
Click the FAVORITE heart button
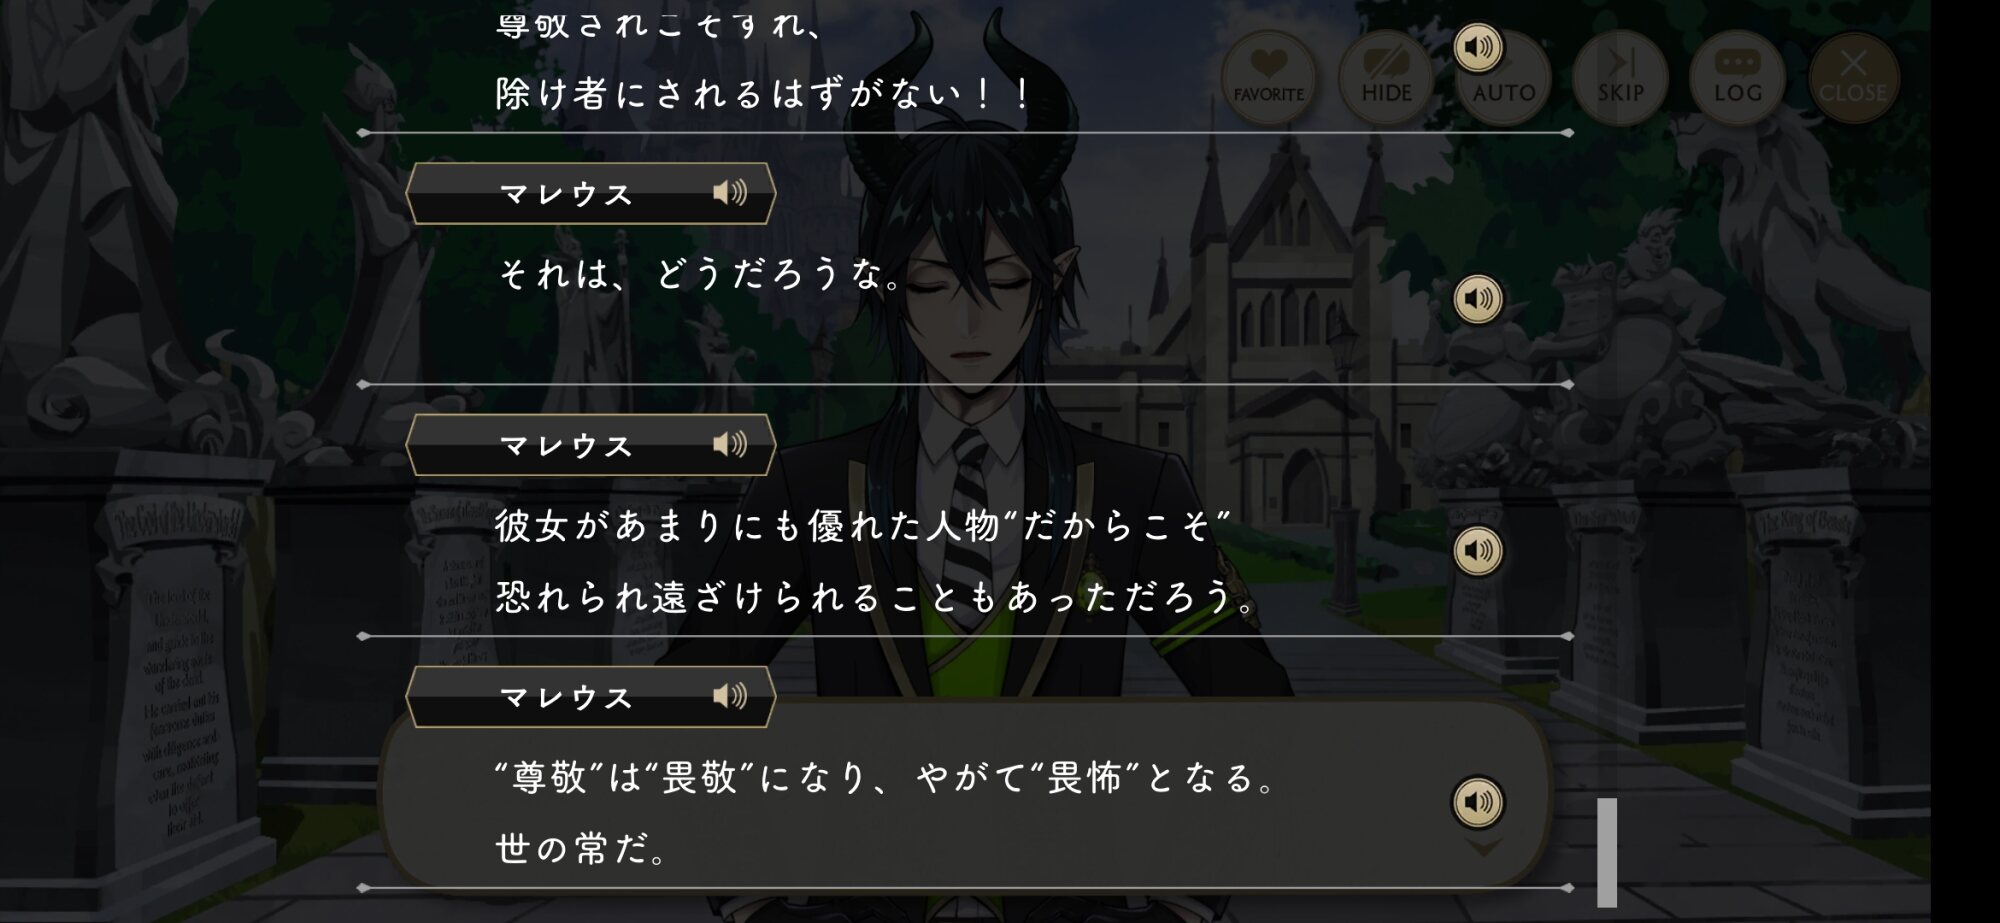pyautogui.click(x=1268, y=77)
